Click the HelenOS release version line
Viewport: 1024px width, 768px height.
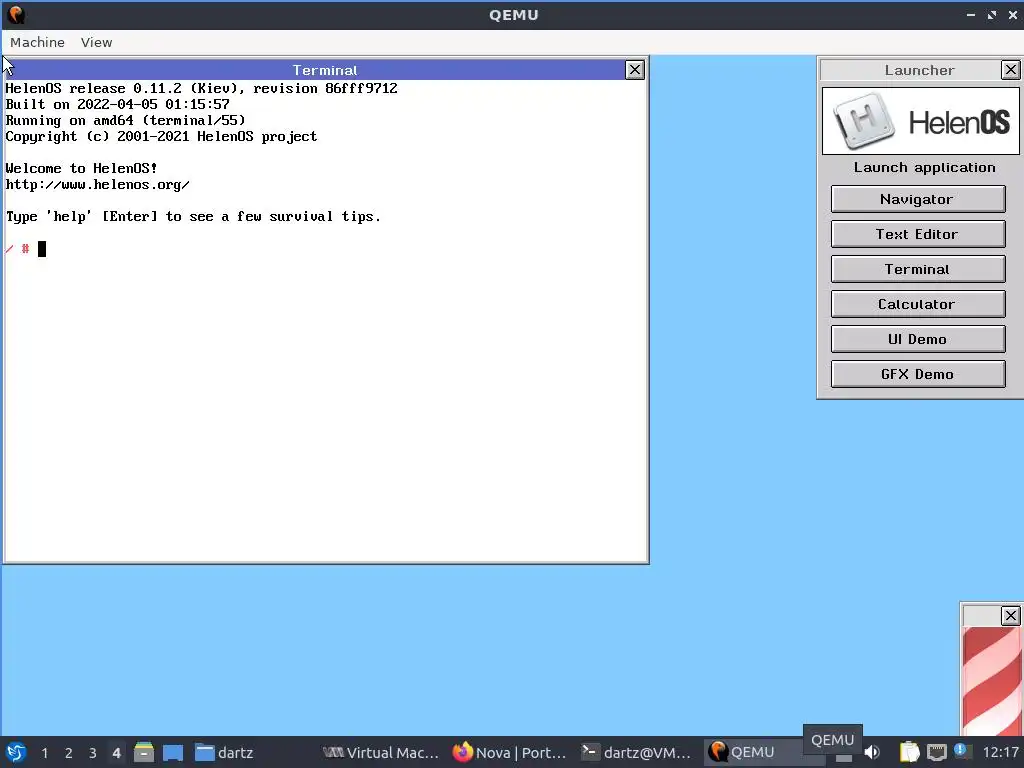pyautogui.click(x=201, y=88)
